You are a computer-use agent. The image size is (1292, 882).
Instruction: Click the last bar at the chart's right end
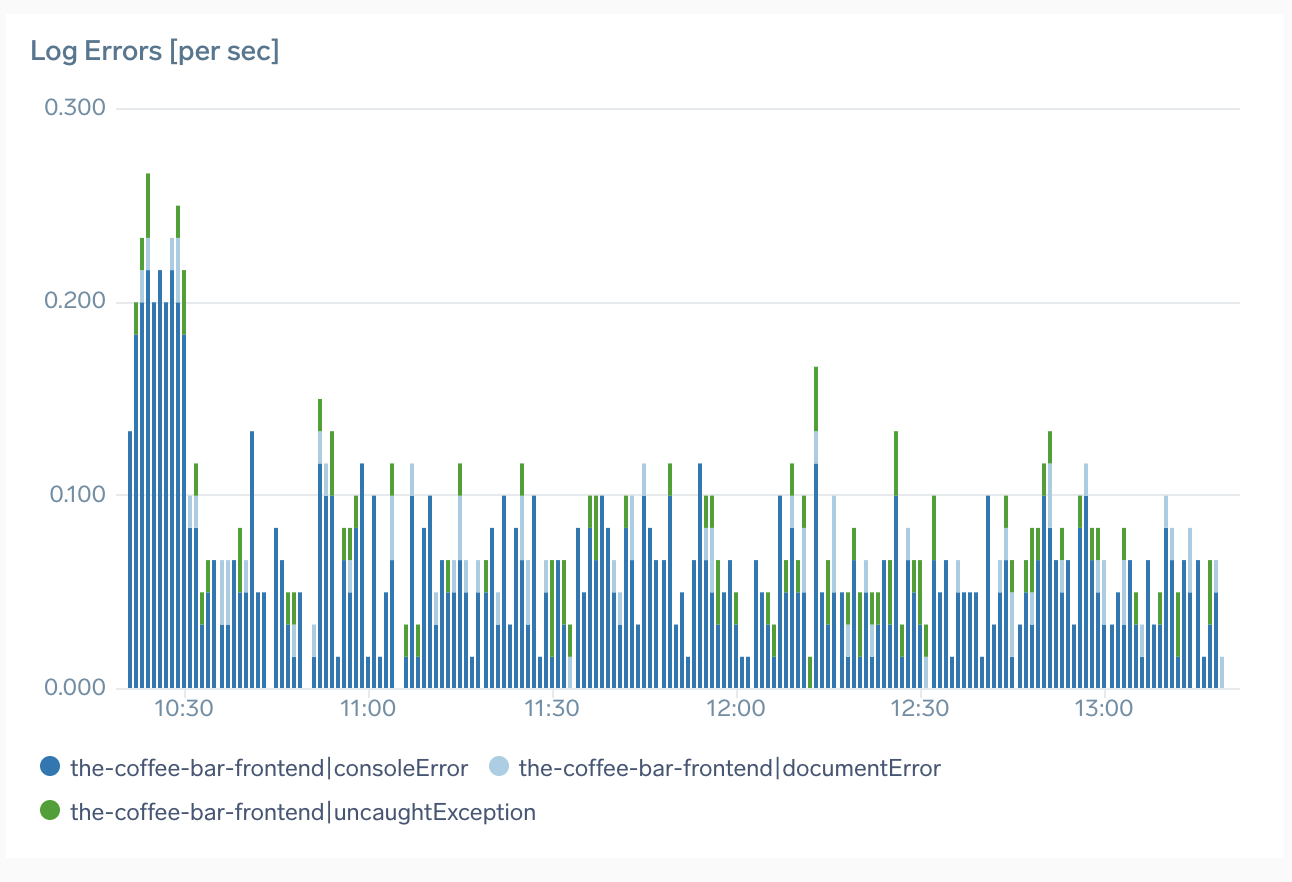(x=1222, y=673)
